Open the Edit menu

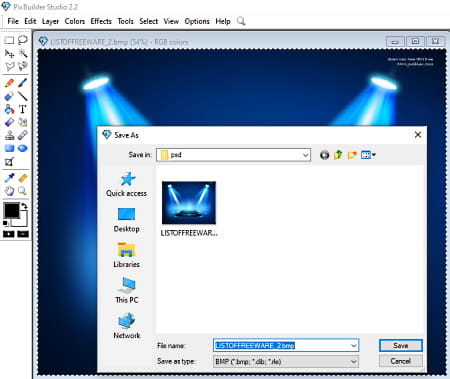[x=30, y=21]
